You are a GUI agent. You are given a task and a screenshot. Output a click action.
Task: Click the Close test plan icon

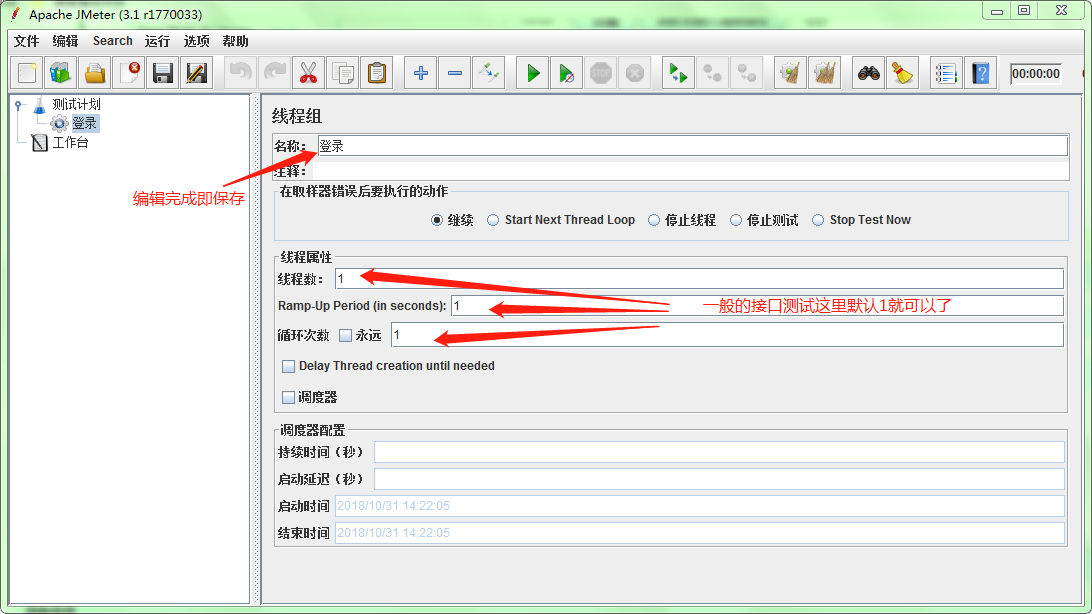[x=129, y=73]
